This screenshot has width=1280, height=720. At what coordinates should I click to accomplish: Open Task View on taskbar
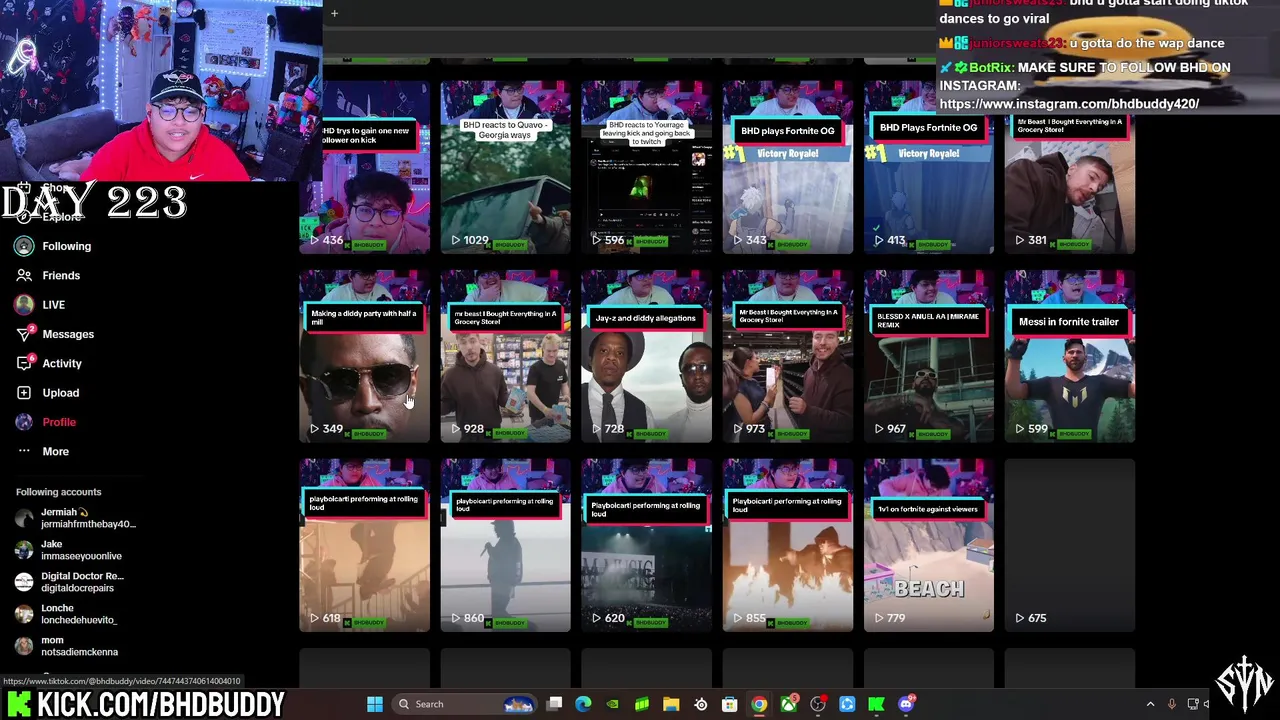(x=555, y=704)
